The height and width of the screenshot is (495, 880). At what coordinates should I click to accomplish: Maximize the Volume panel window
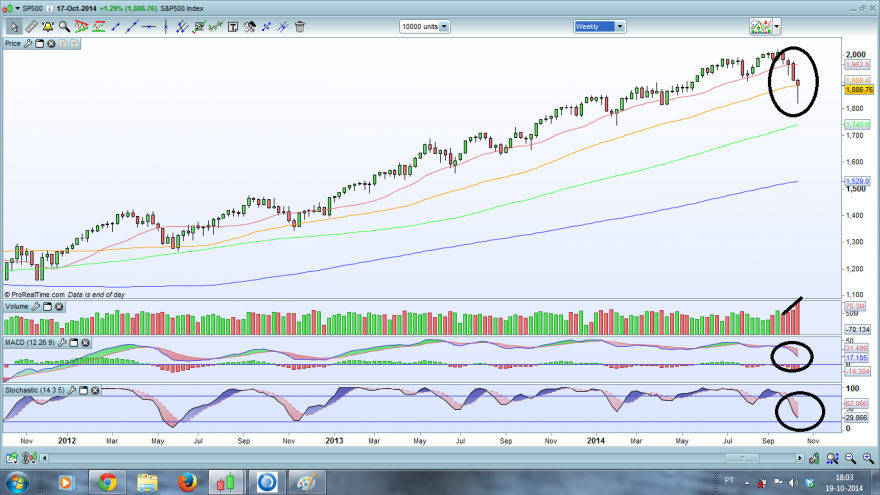pyautogui.click(x=47, y=306)
